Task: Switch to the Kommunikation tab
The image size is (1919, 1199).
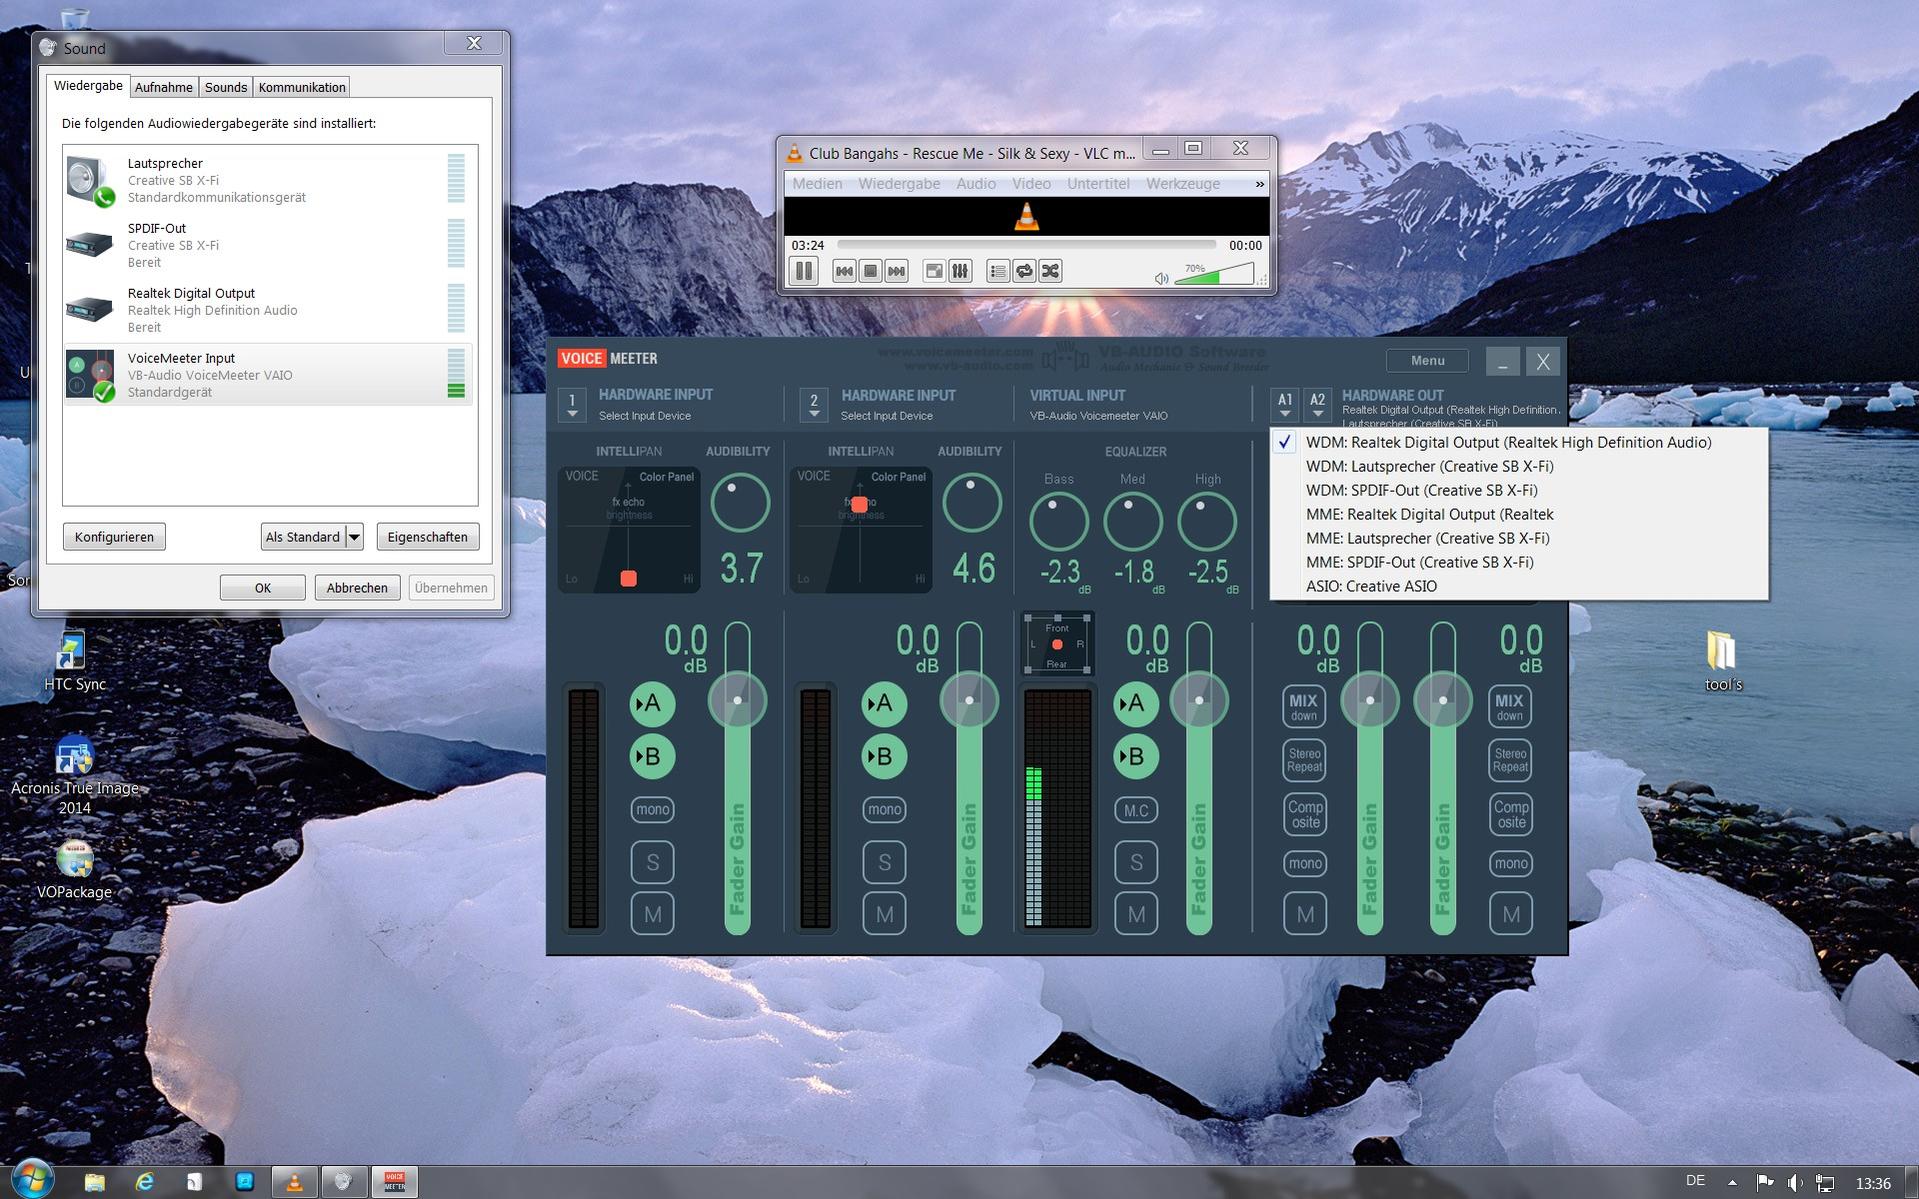Action: [x=302, y=87]
